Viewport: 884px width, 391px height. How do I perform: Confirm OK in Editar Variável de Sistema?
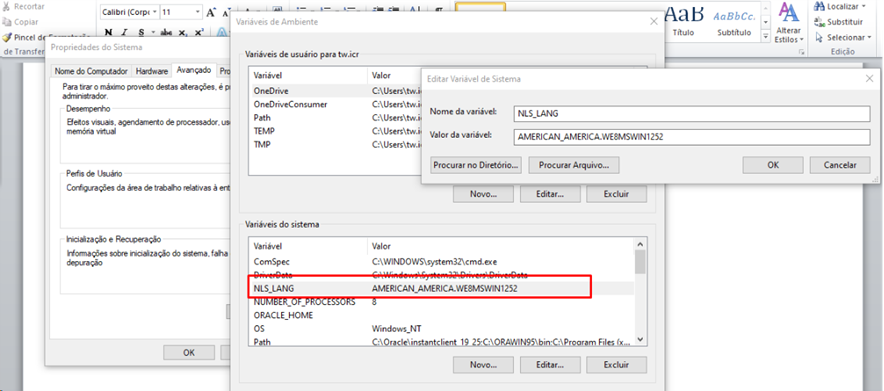(773, 165)
